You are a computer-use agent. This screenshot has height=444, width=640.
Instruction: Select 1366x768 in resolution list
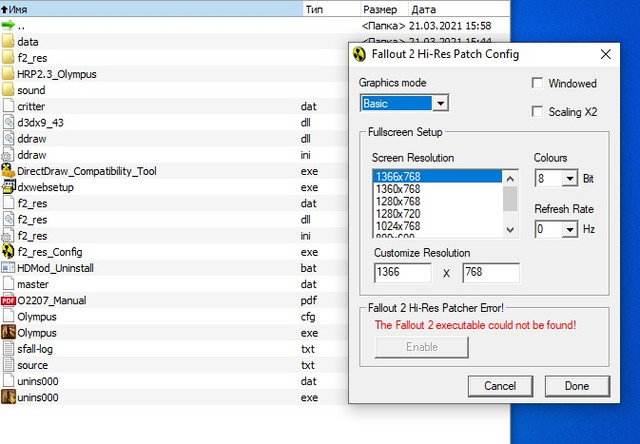tap(438, 176)
